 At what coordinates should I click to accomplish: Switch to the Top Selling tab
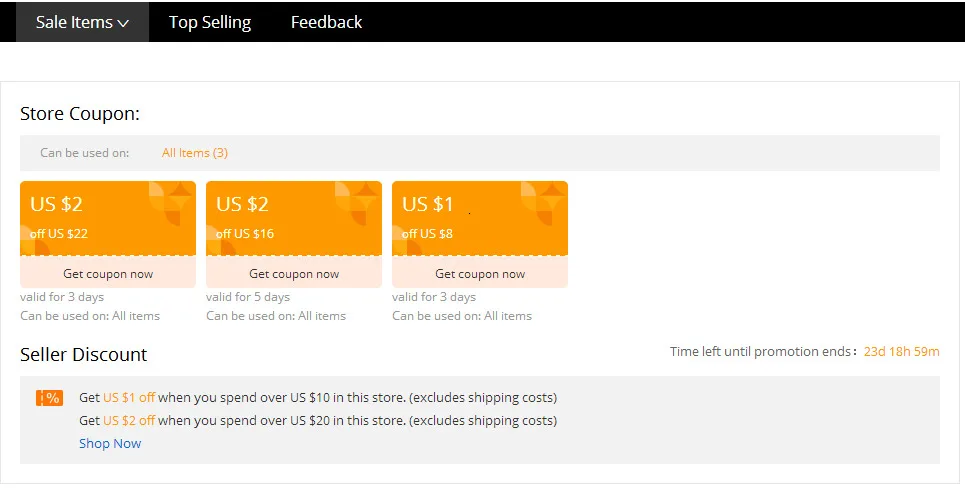pyautogui.click(x=210, y=22)
